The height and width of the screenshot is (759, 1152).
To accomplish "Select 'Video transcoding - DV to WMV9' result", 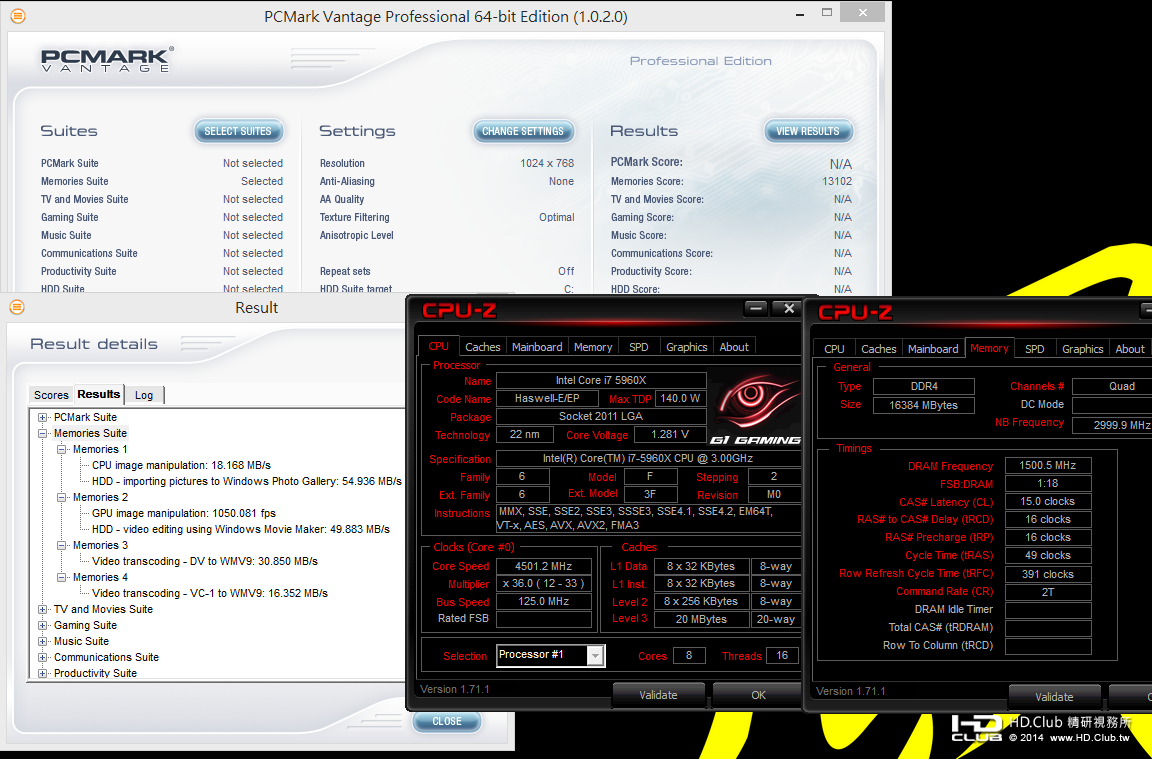I will point(205,561).
